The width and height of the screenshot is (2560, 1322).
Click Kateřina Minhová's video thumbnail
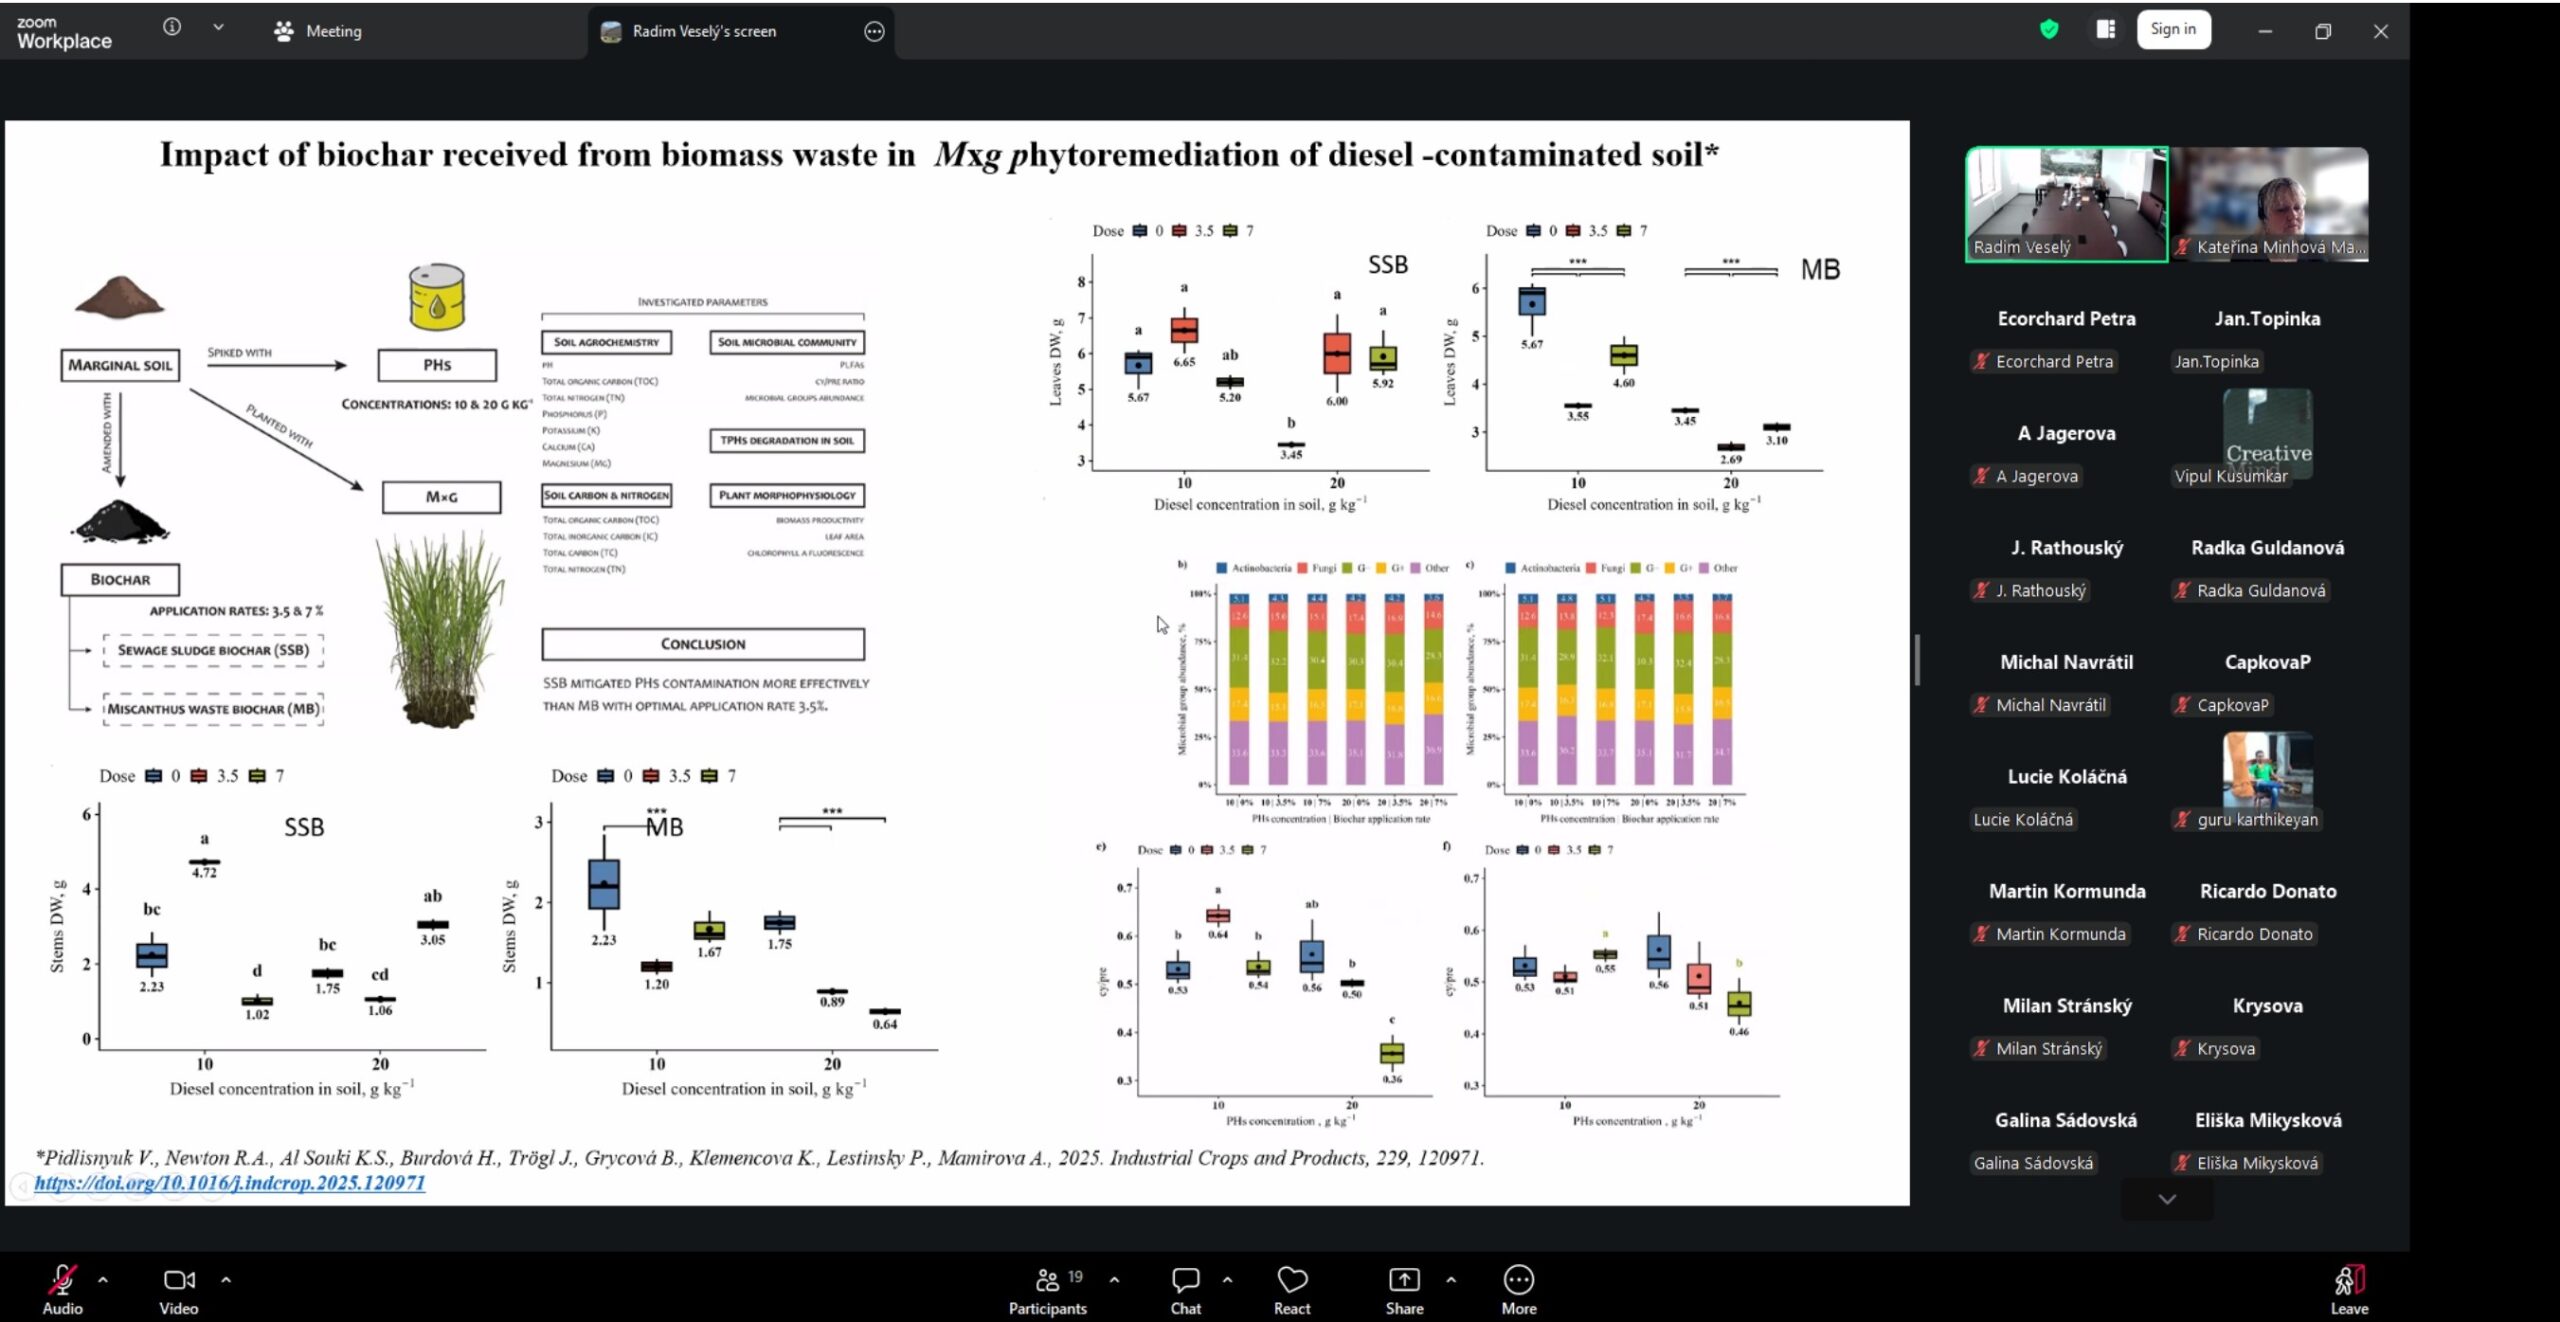[2270, 204]
